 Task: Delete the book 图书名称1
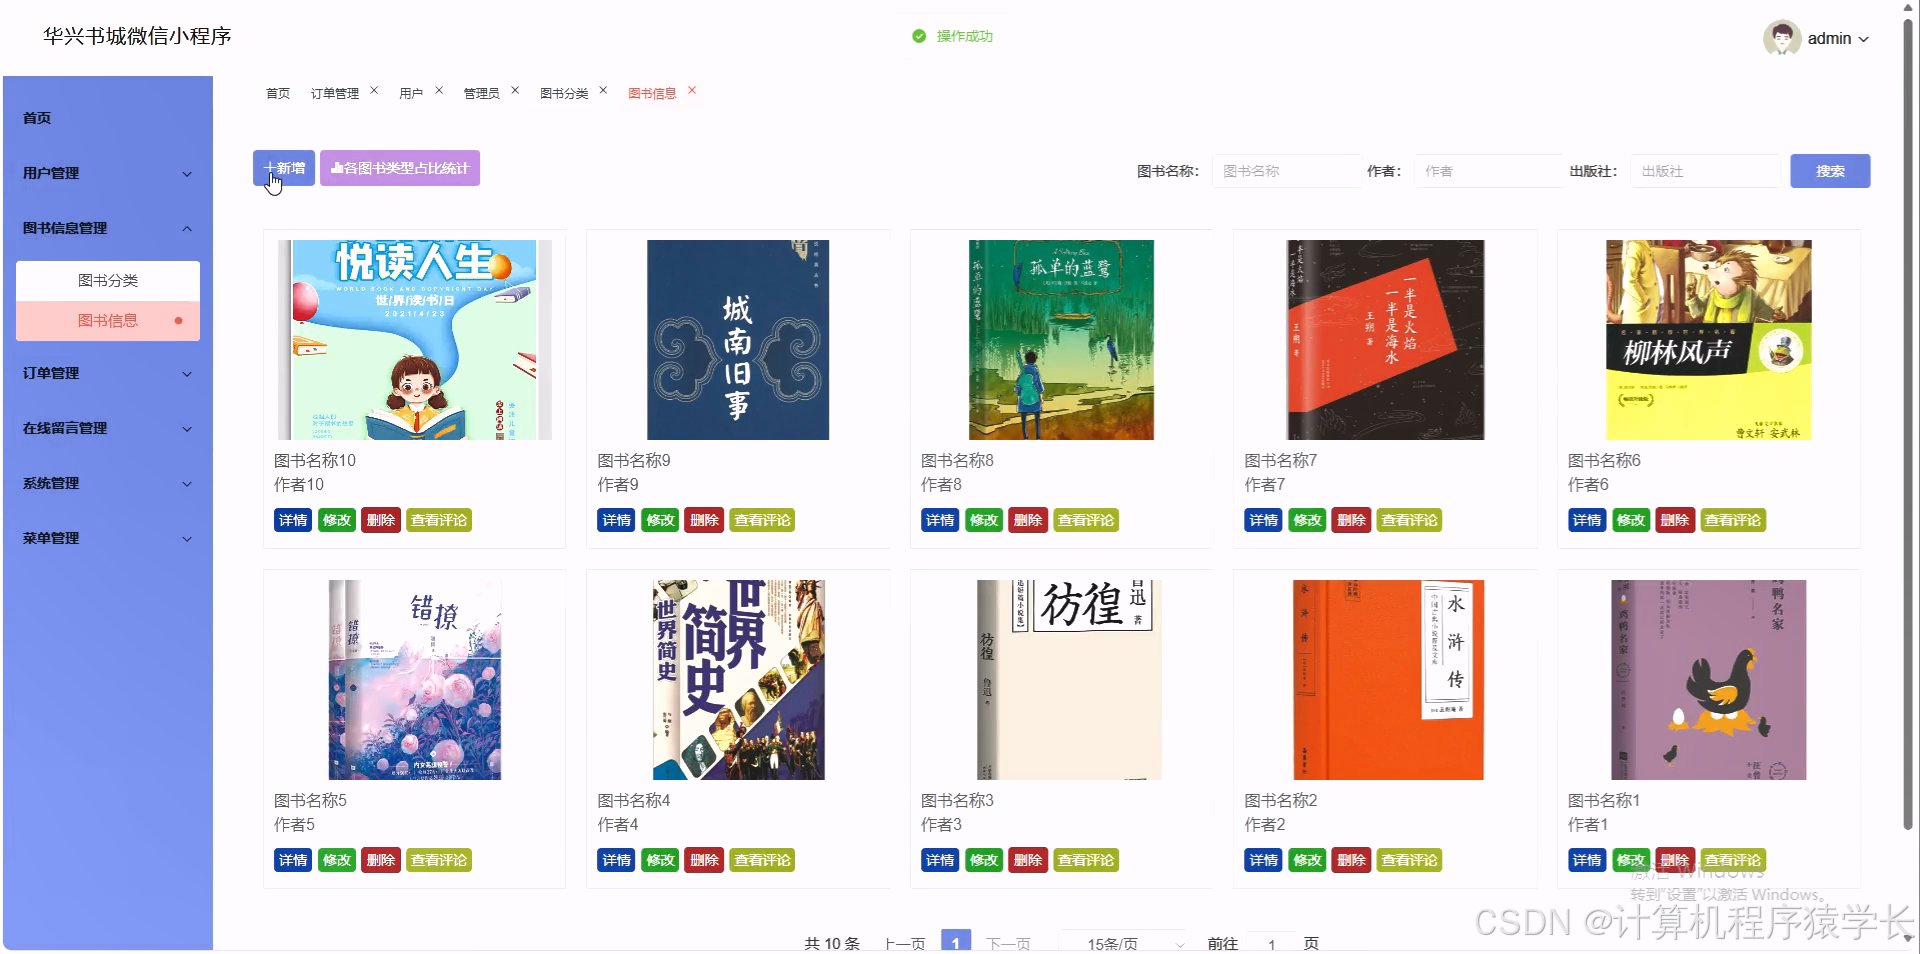[x=1675, y=859]
